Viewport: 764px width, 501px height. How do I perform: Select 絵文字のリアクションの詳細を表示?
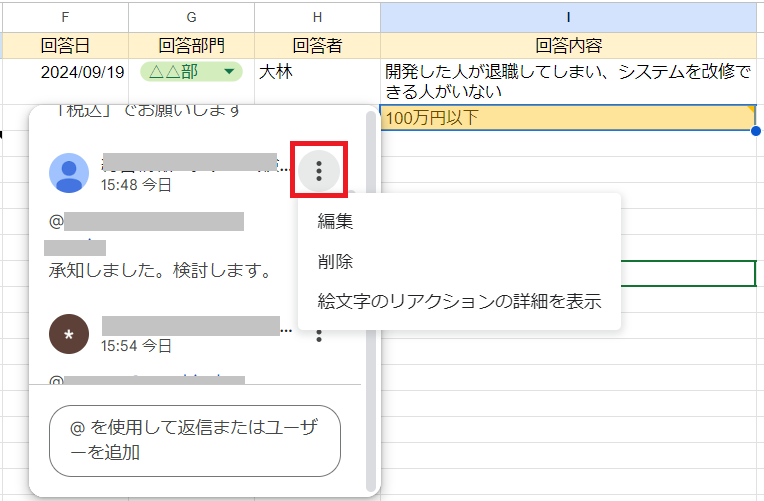(459, 301)
